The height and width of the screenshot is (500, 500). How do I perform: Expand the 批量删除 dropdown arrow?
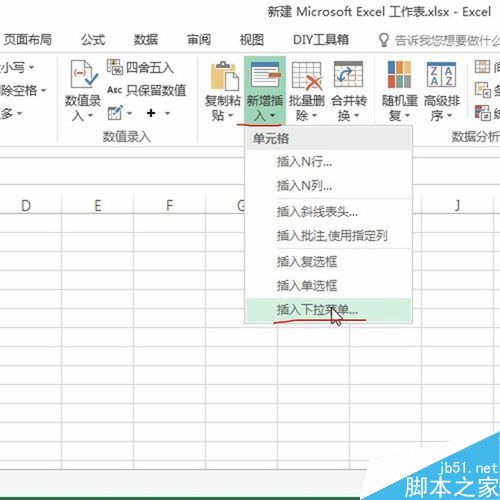[x=314, y=116]
